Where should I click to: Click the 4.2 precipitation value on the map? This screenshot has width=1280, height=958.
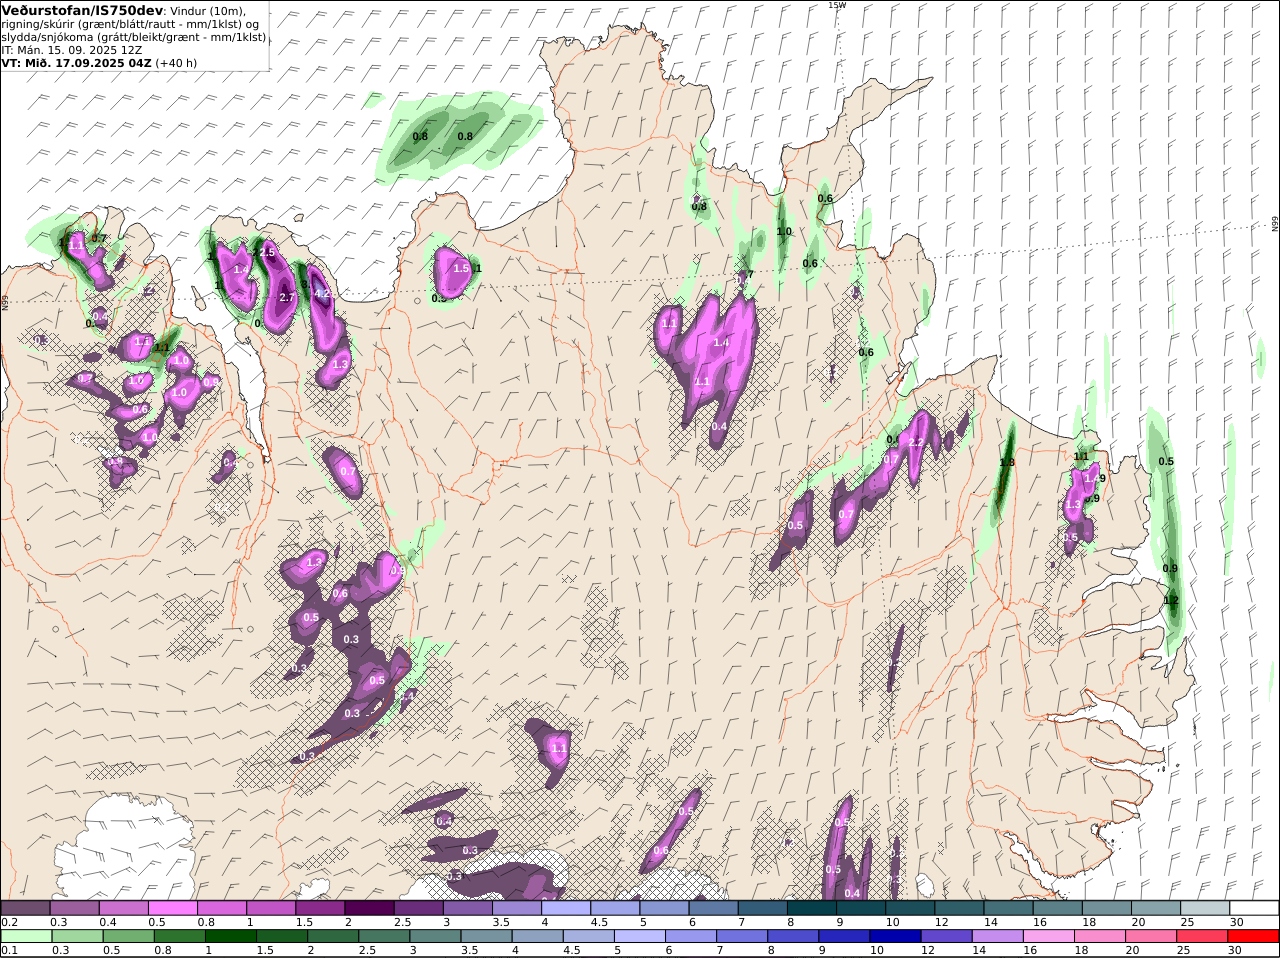[x=321, y=294]
